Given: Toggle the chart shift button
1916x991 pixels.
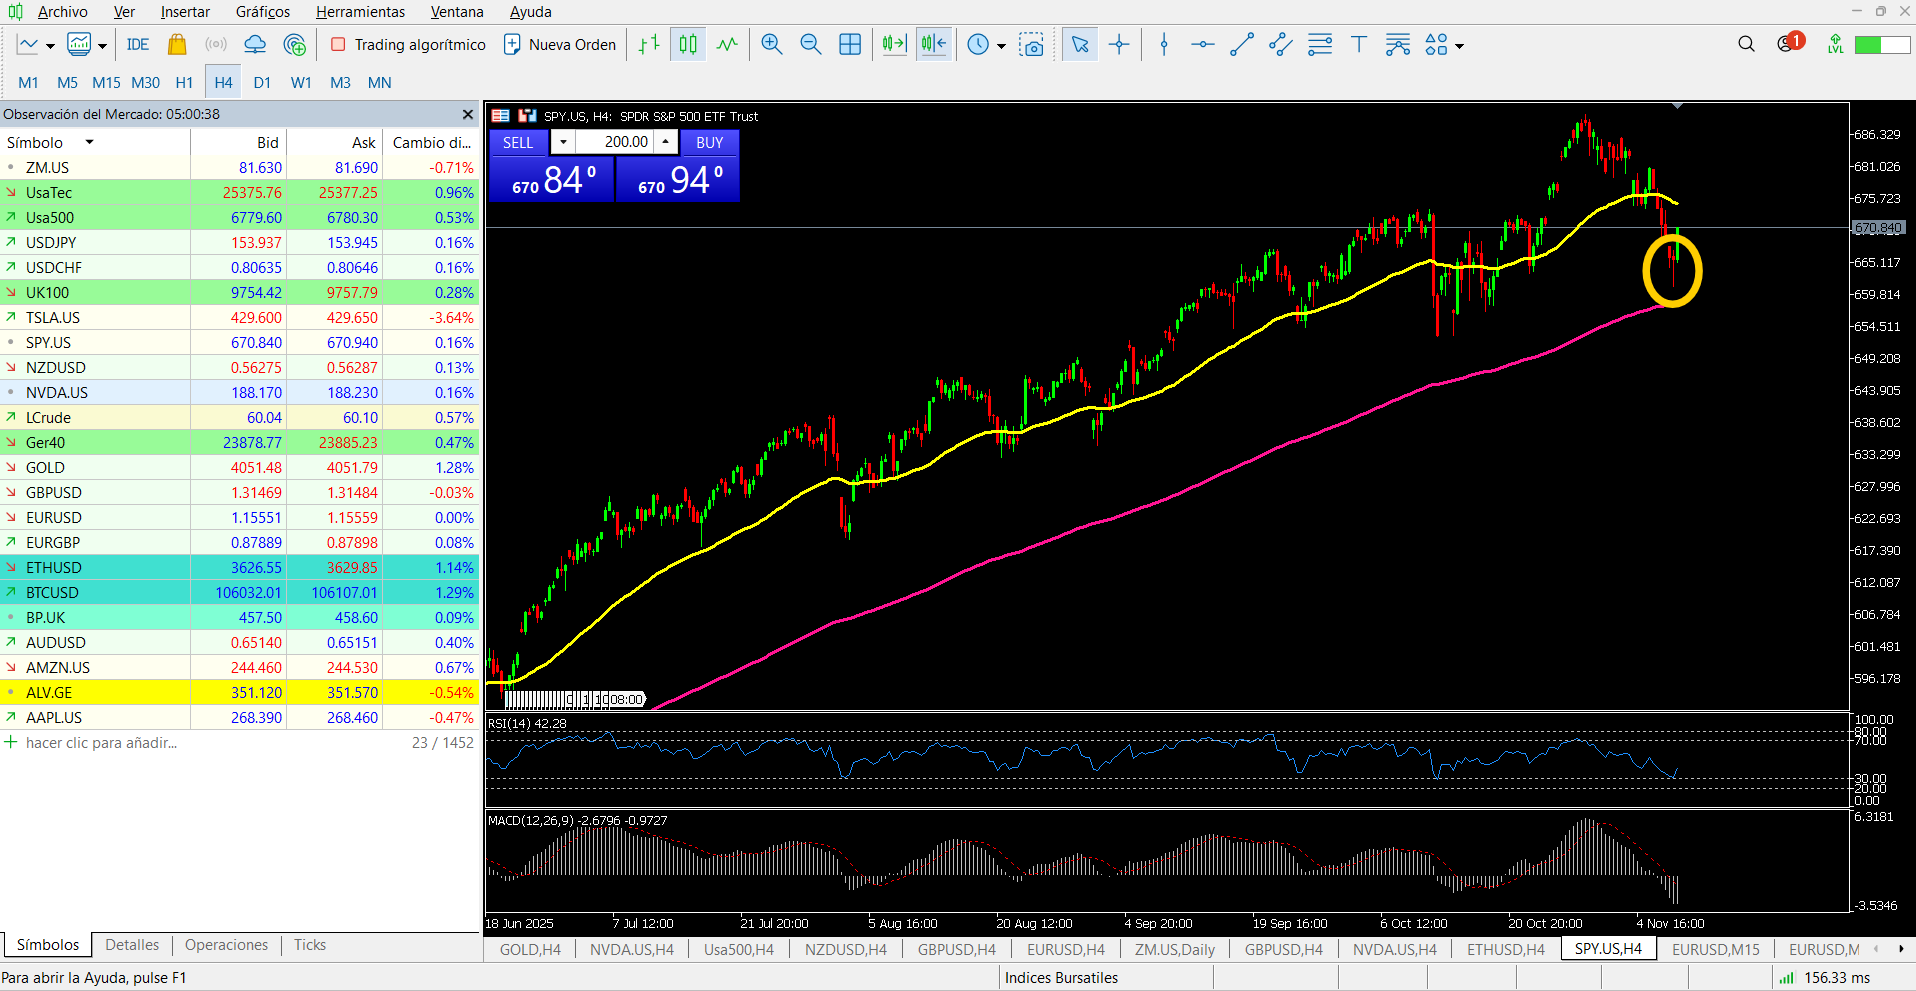Looking at the screenshot, I should (x=933, y=45).
